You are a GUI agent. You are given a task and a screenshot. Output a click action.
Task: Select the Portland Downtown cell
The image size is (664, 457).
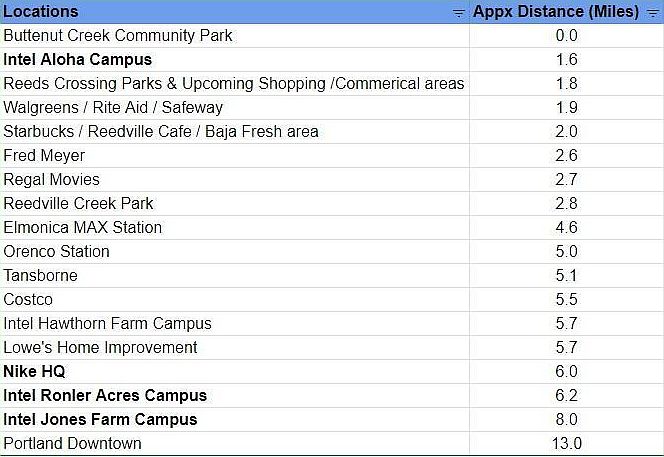pos(73,443)
